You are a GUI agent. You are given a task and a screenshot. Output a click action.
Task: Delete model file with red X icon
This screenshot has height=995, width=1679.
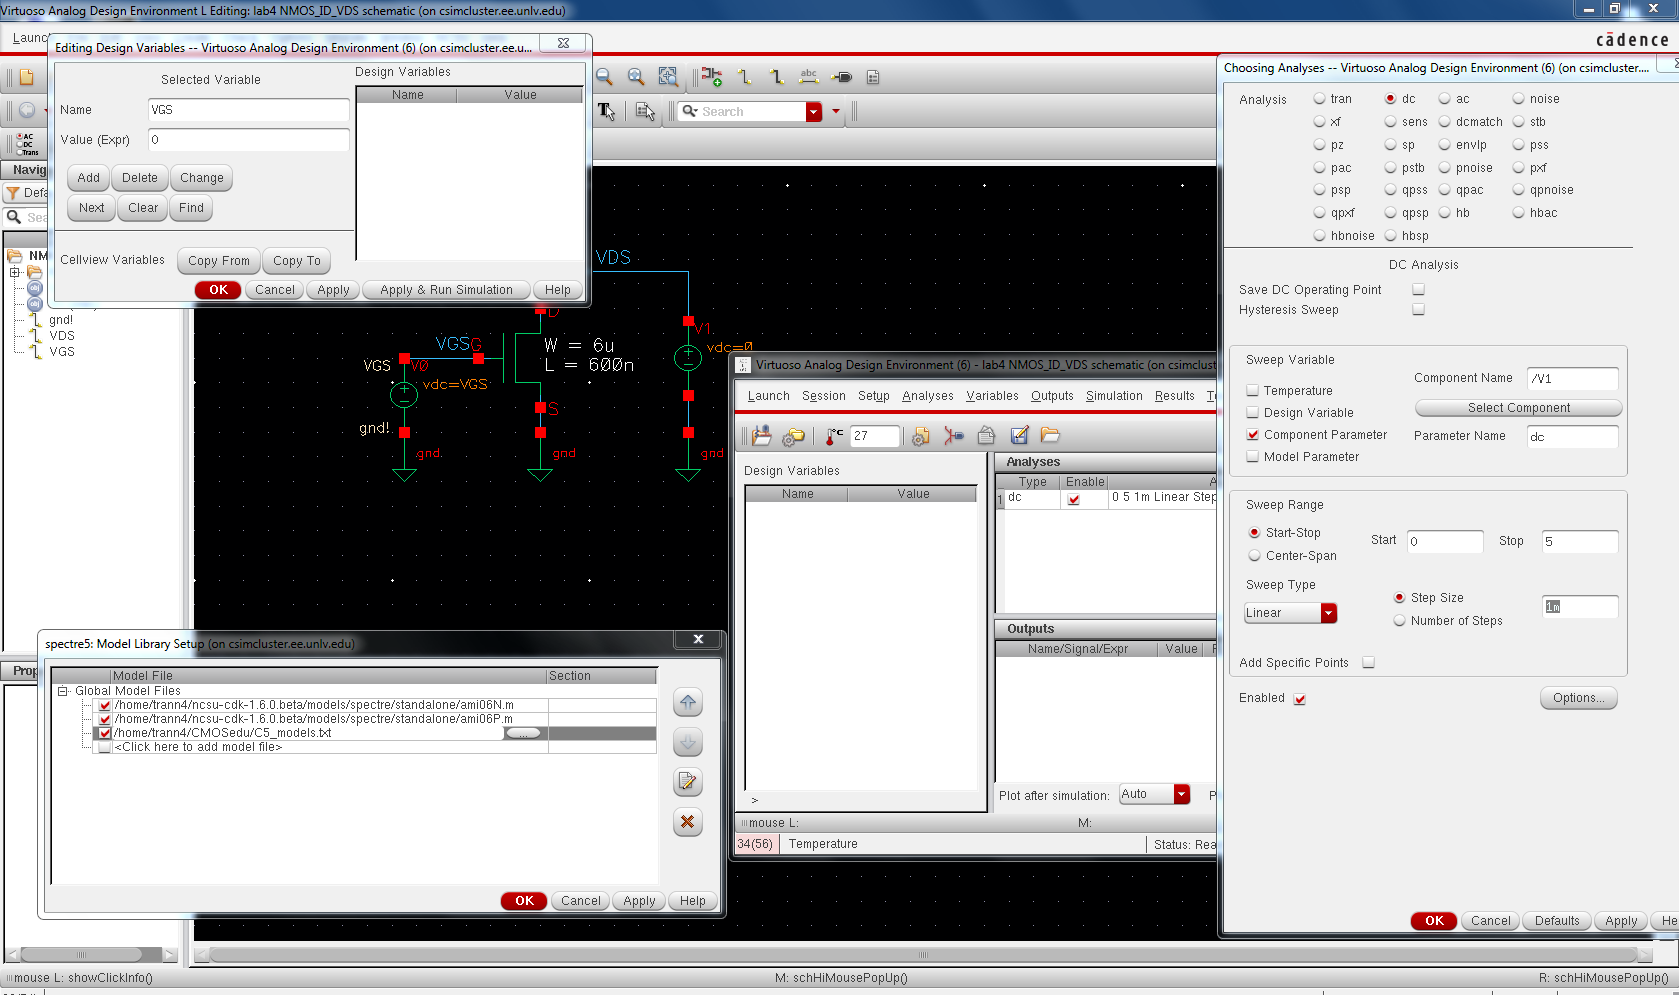(x=688, y=822)
